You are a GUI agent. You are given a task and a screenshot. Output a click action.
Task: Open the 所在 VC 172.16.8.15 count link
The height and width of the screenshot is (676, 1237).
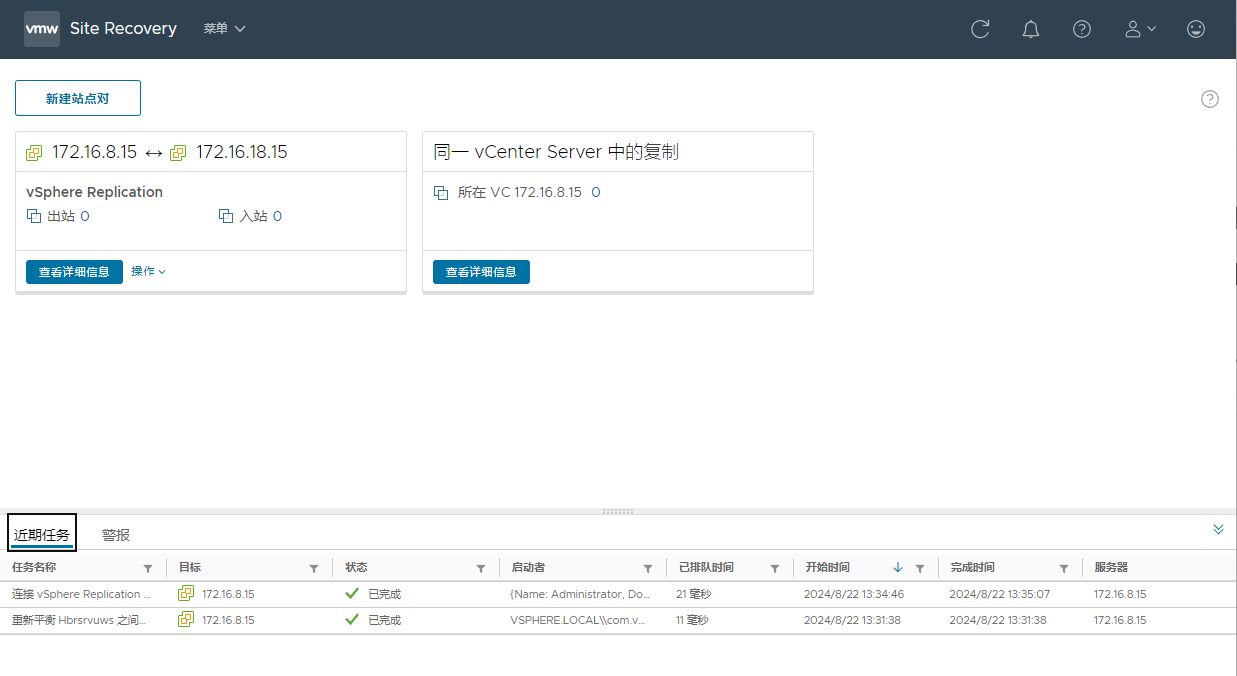coord(596,192)
